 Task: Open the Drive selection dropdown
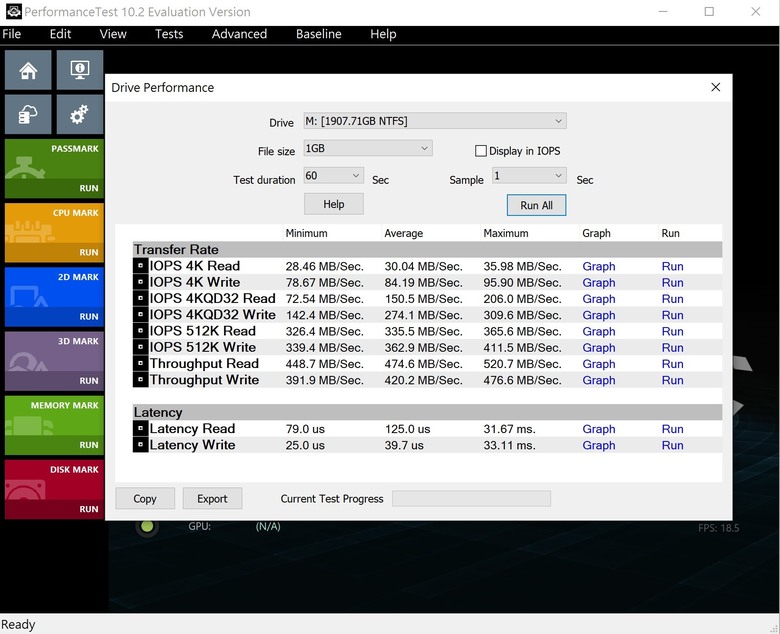coord(435,121)
